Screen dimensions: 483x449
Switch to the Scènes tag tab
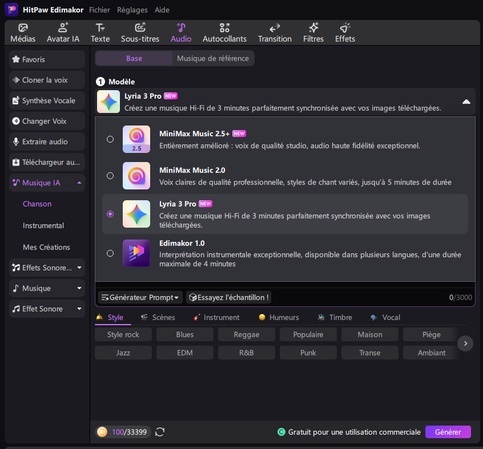(158, 317)
